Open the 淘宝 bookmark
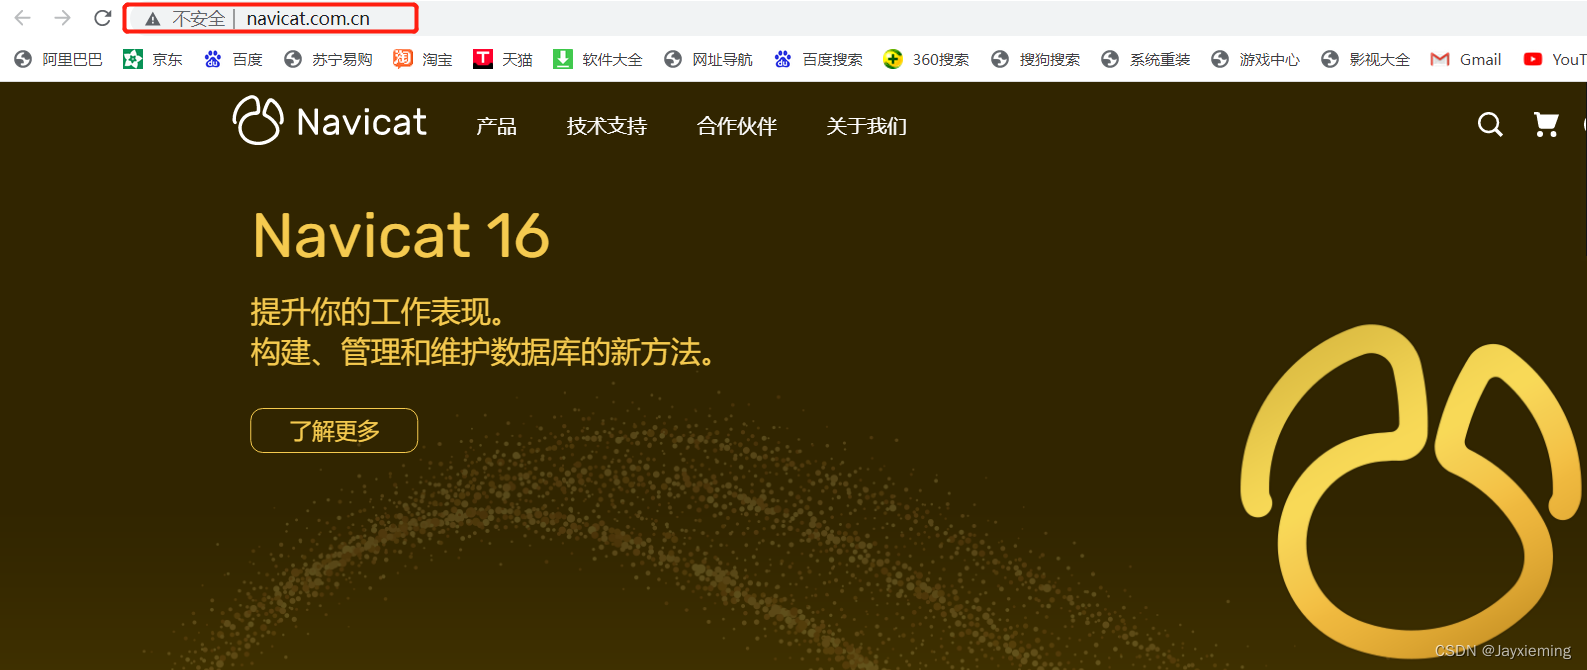The image size is (1587, 670). 423,60
